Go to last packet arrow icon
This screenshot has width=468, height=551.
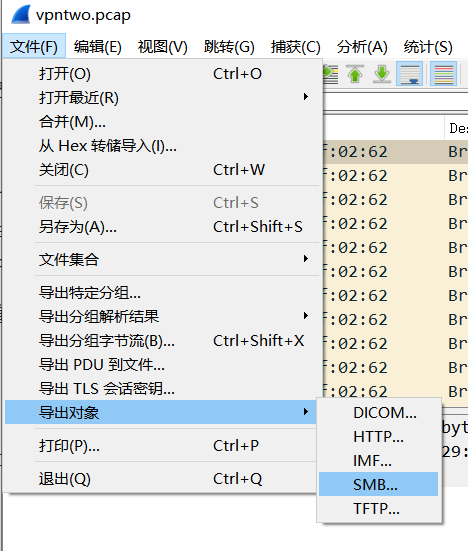(x=382, y=74)
